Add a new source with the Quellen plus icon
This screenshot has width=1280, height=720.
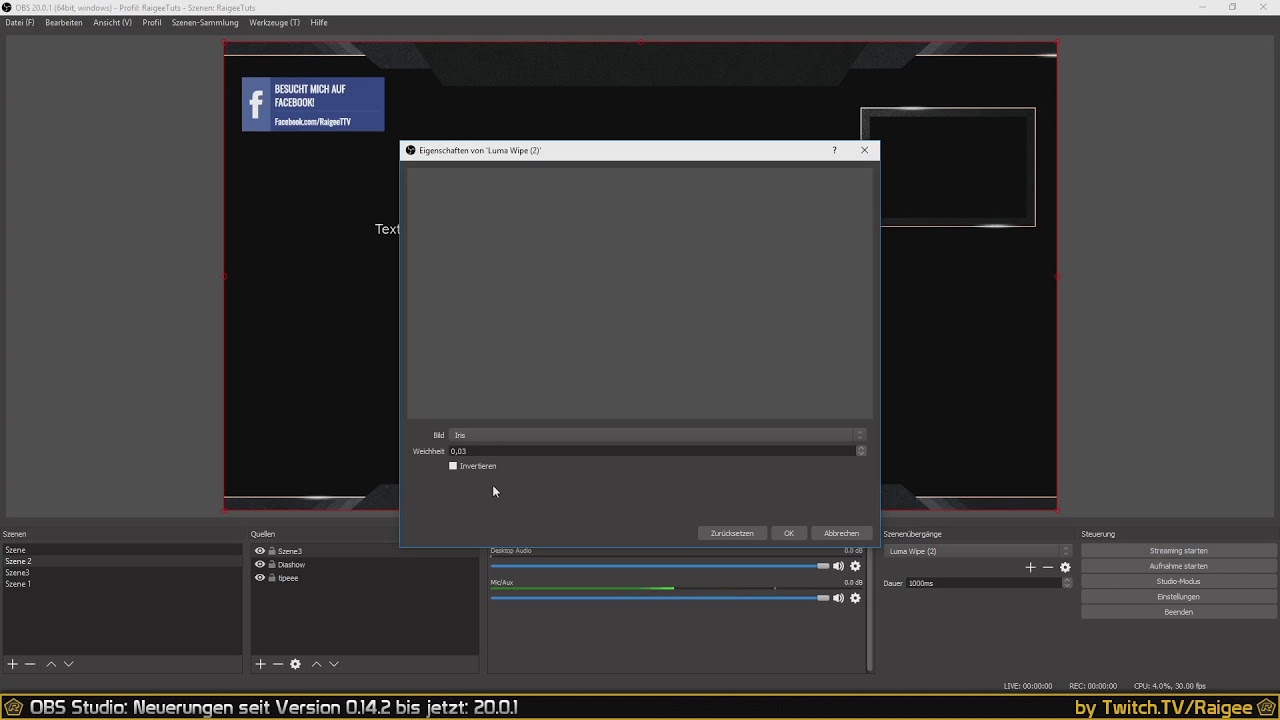260,664
